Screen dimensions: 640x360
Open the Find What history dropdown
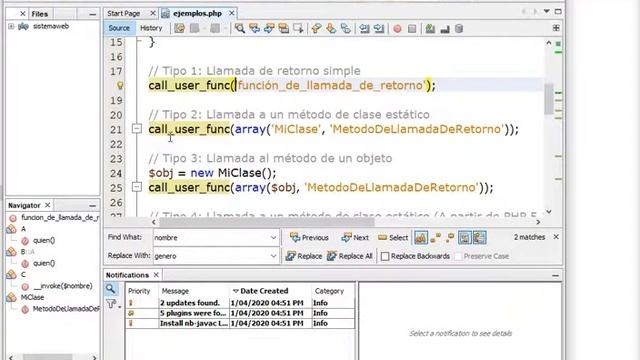[x=273, y=238]
